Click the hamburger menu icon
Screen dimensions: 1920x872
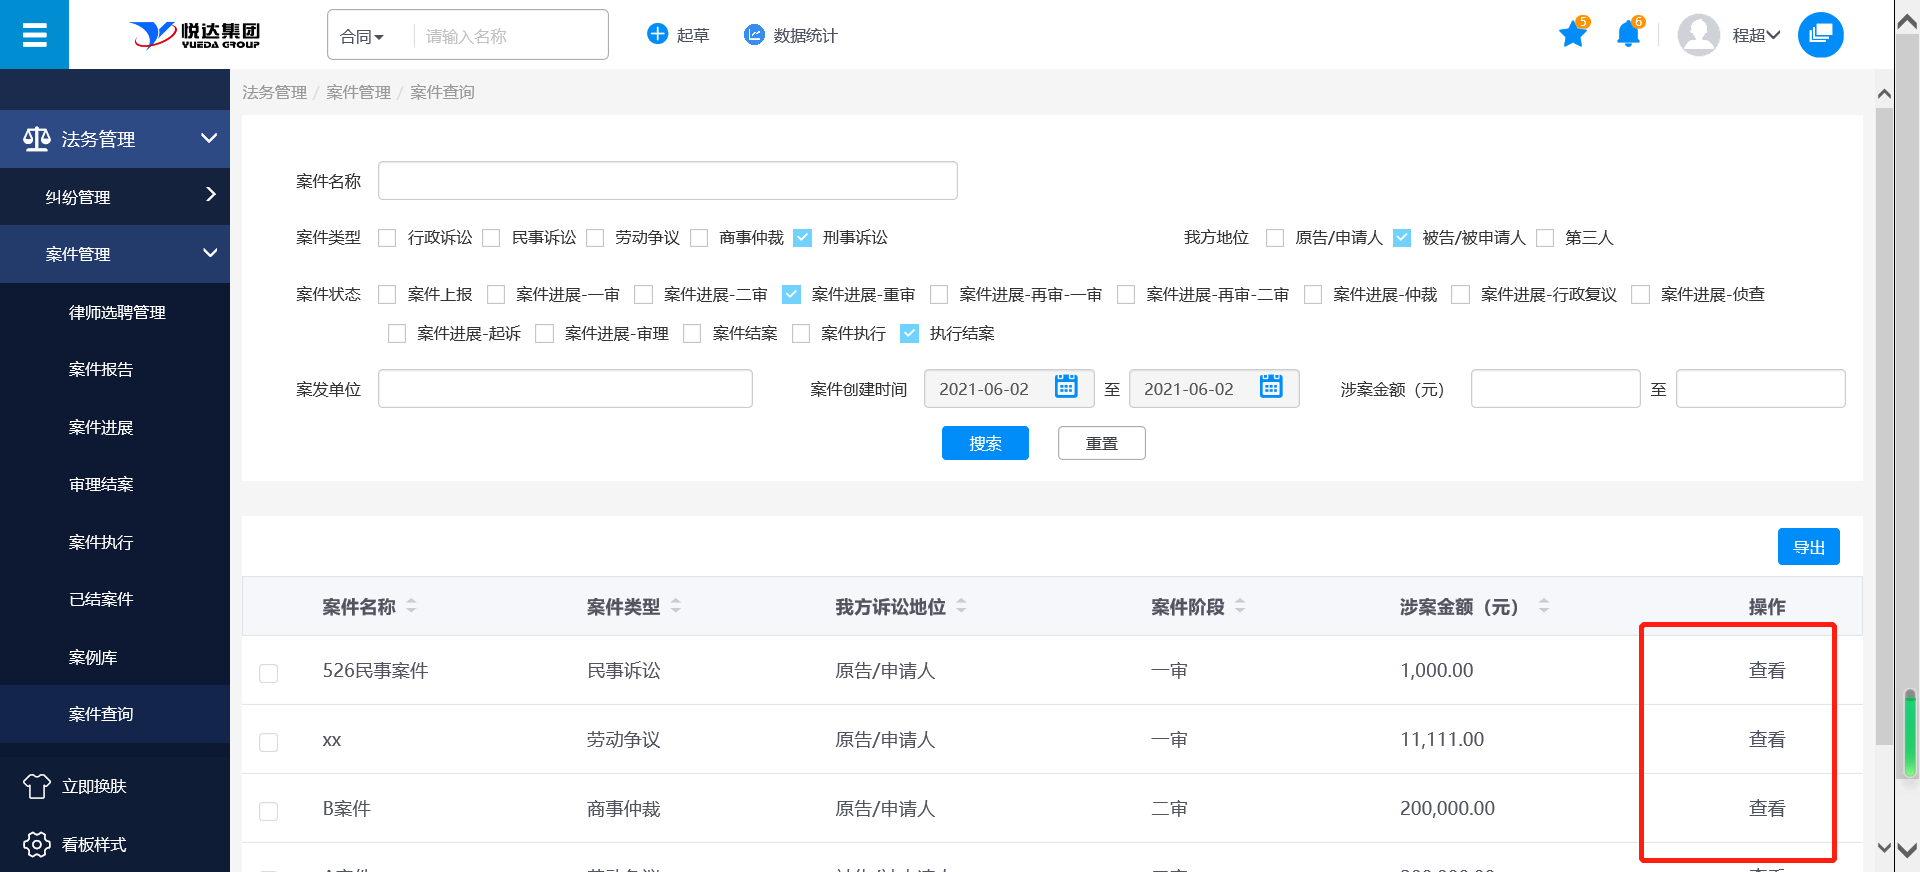34,35
